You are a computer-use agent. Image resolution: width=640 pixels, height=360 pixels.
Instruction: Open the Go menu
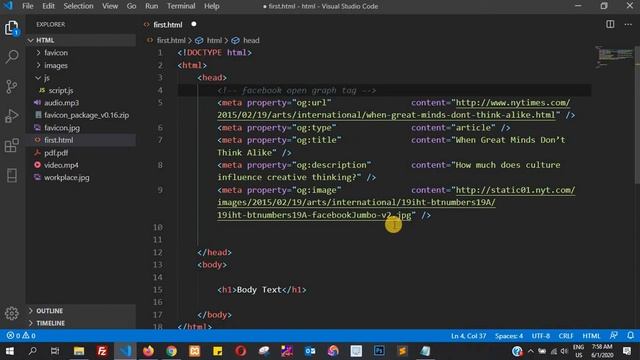(131, 6)
